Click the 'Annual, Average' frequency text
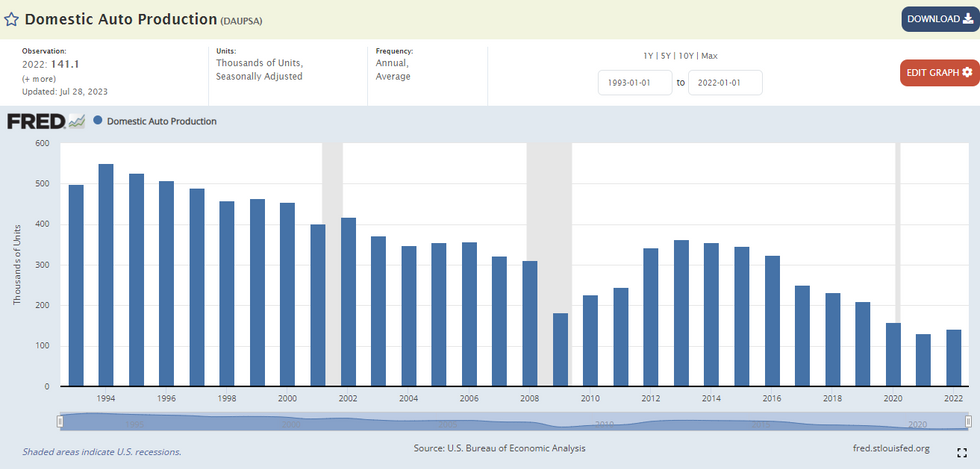This screenshot has height=469, width=980. [x=393, y=70]
